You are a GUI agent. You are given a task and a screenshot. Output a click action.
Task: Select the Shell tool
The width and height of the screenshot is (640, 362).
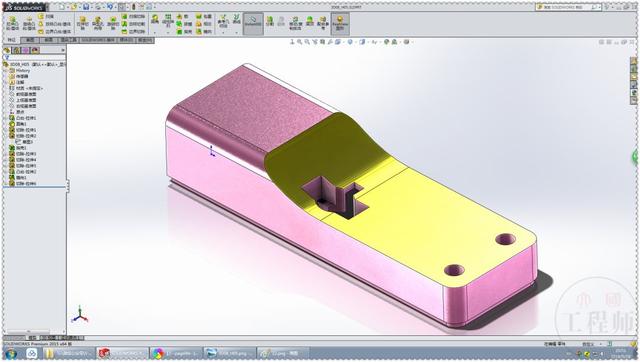click(183, 31)
